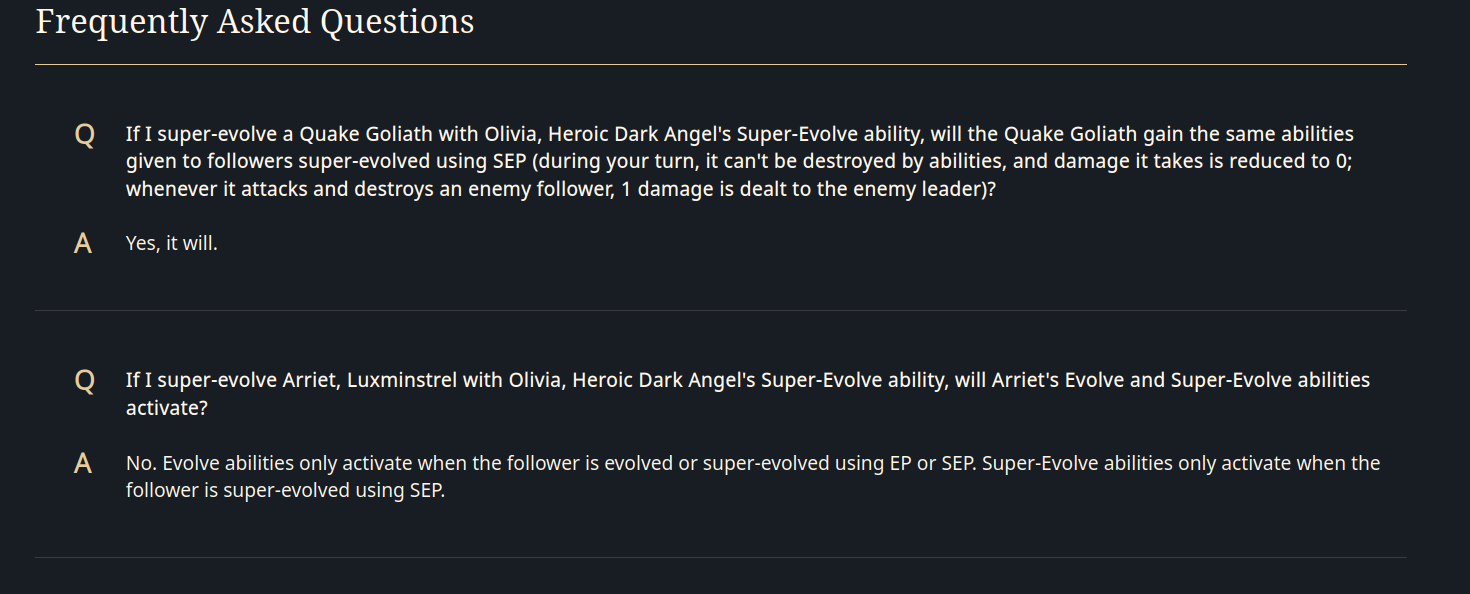Select the "Frequently Asked Questions" heading

255,21
